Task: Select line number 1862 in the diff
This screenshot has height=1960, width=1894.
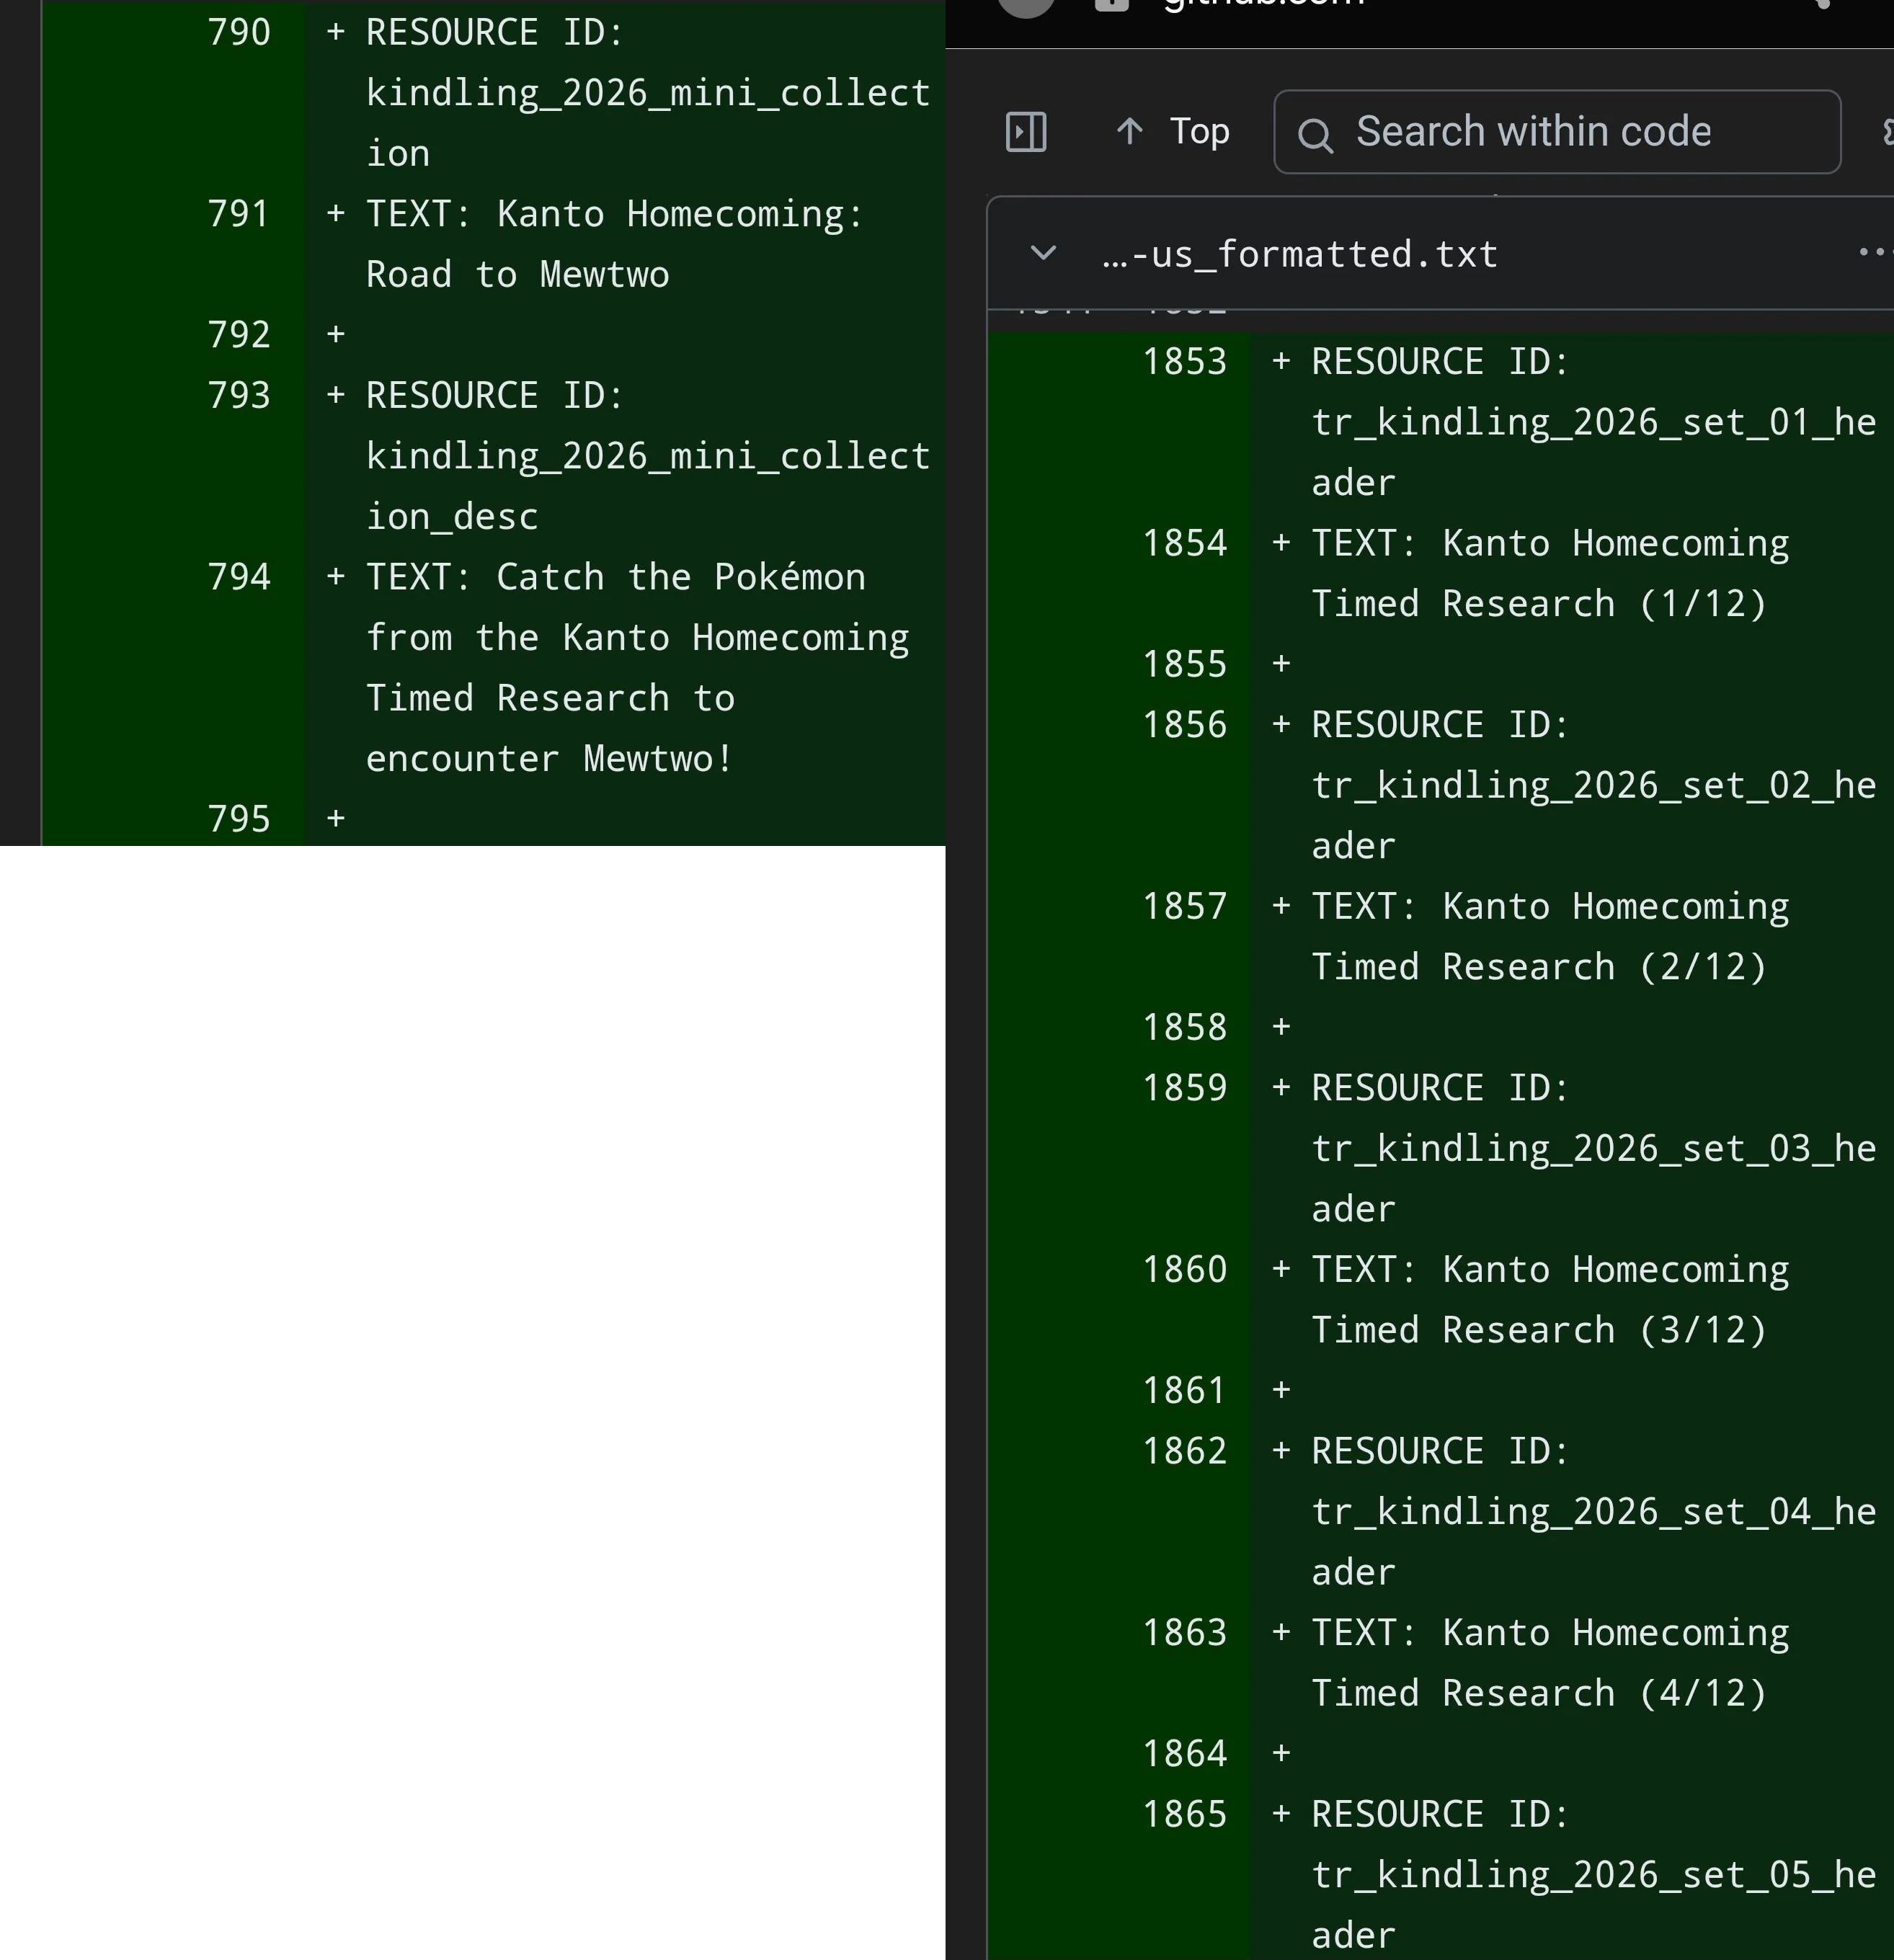Action: 1184,1451
